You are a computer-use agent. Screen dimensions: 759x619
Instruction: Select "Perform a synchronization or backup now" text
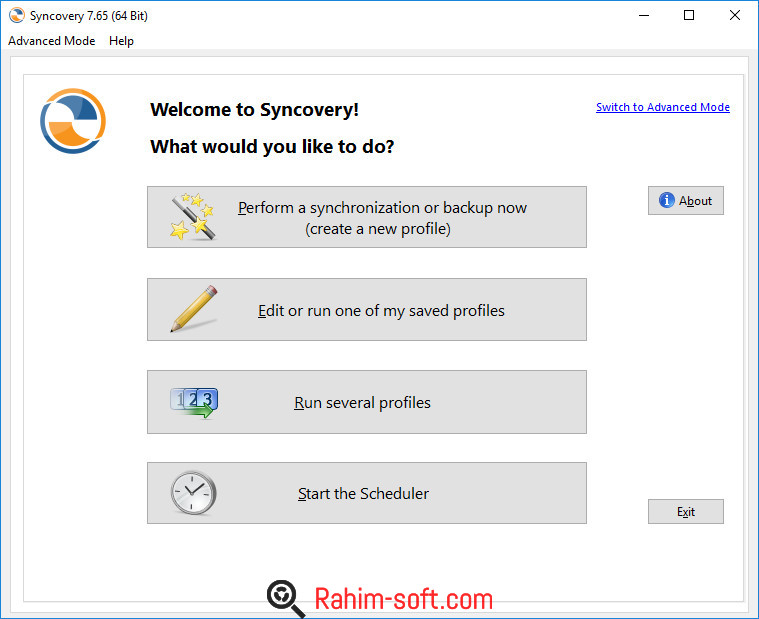382,208
